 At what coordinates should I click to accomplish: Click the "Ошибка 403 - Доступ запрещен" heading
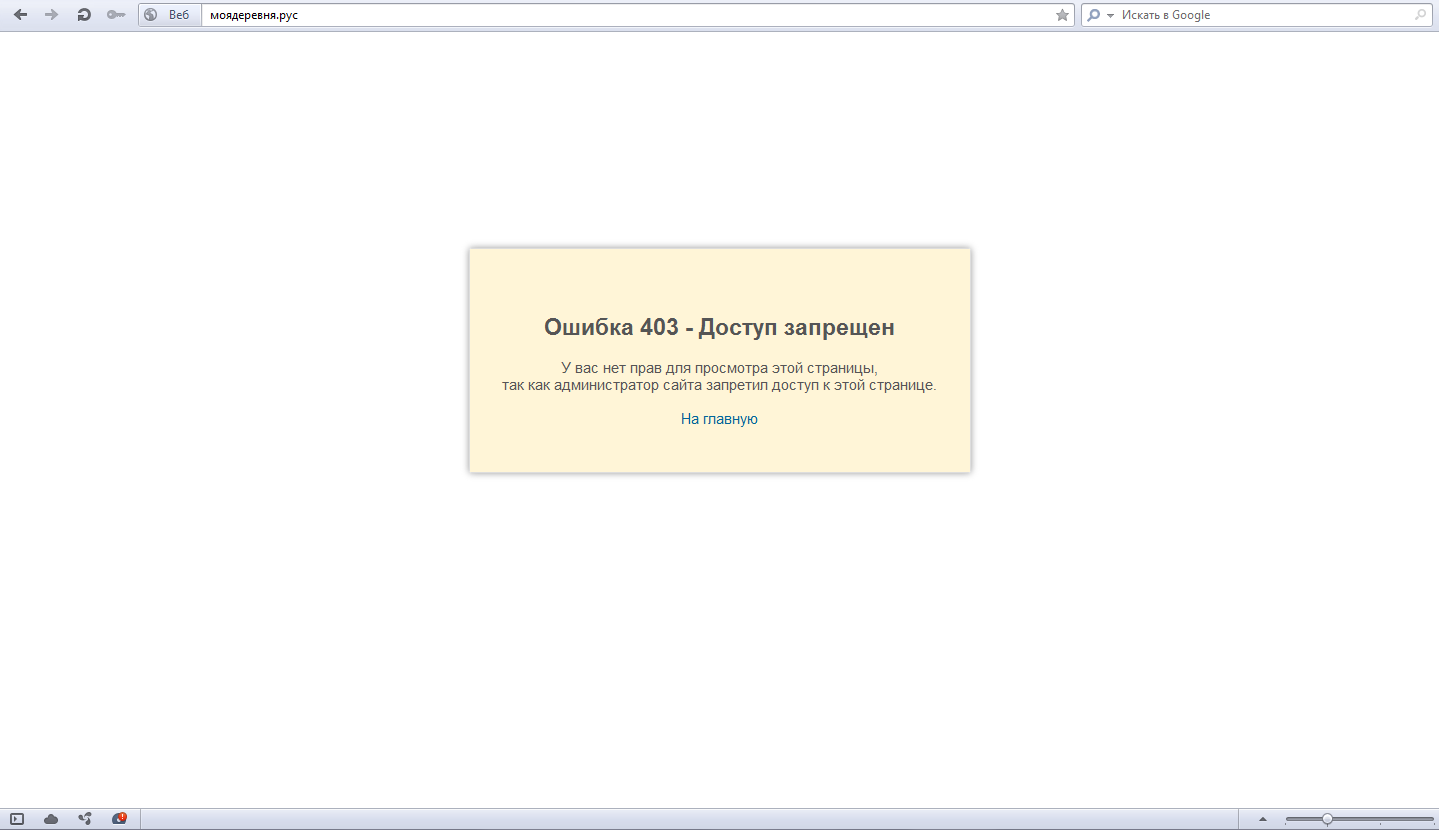point(719,327)
